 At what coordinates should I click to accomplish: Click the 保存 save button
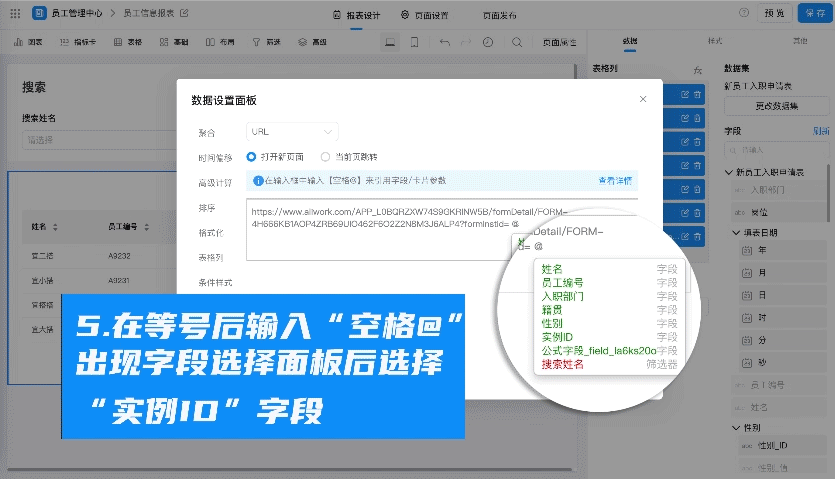(x=815, y=13)
